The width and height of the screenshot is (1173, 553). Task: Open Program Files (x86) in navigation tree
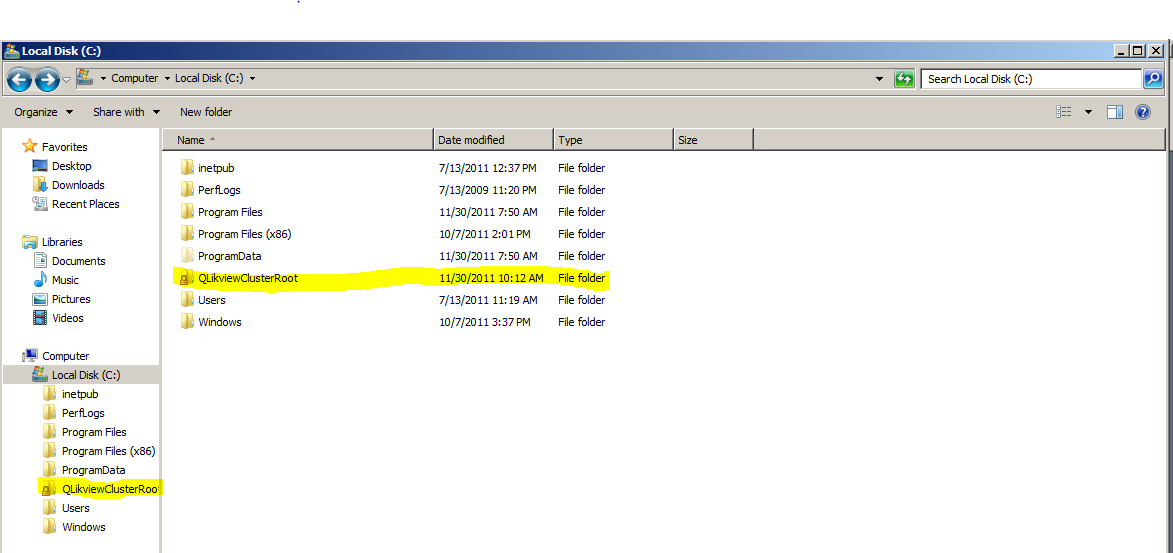pyautogui.click(x=99, y=451)
